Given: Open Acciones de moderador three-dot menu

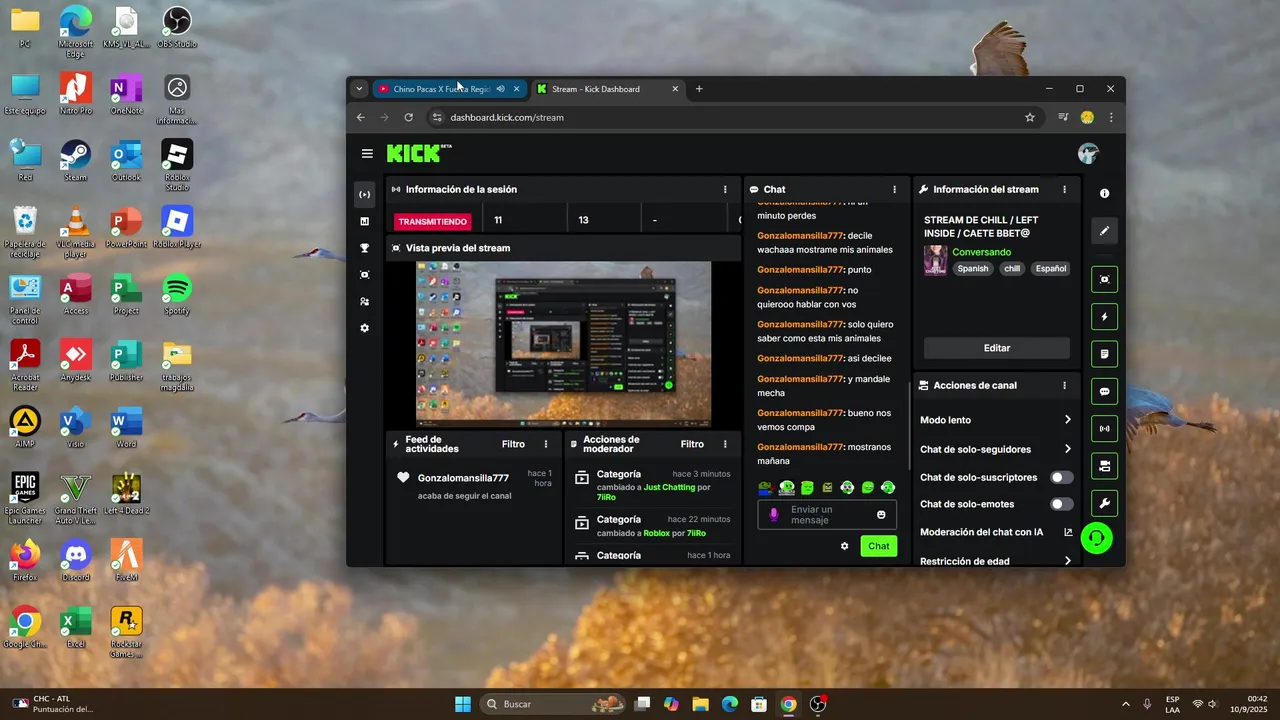Looking at the screenshot, I should click(725, 444).
